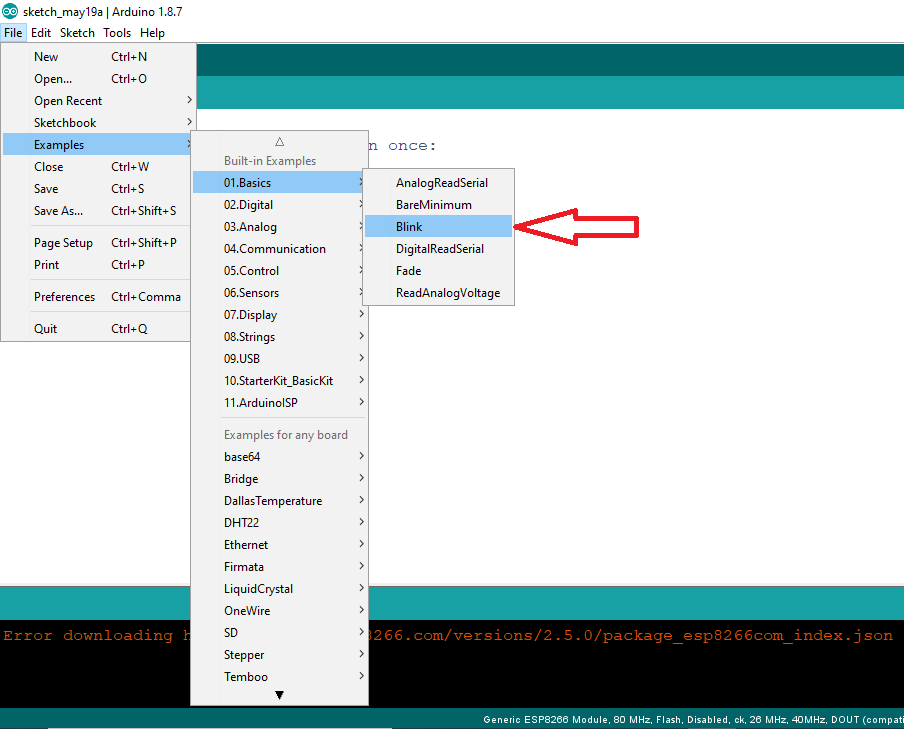904x730 pixels.
Task: Select the Fade example
Action: (409, 271)
